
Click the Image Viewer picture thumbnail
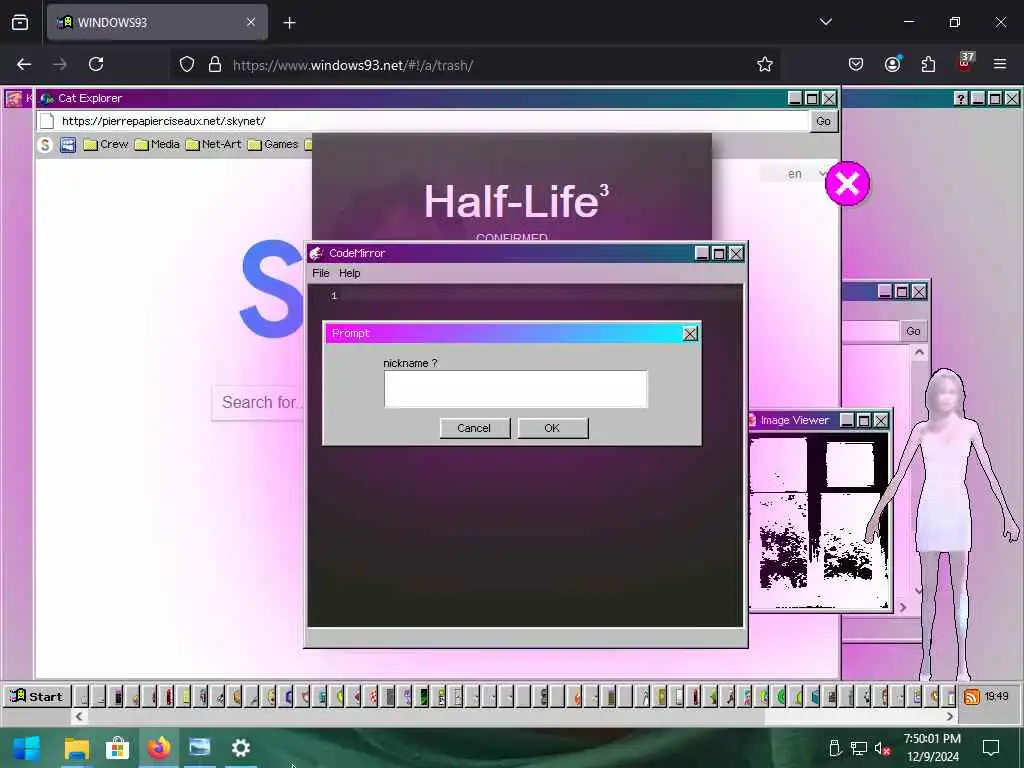[x=819, y=521]
